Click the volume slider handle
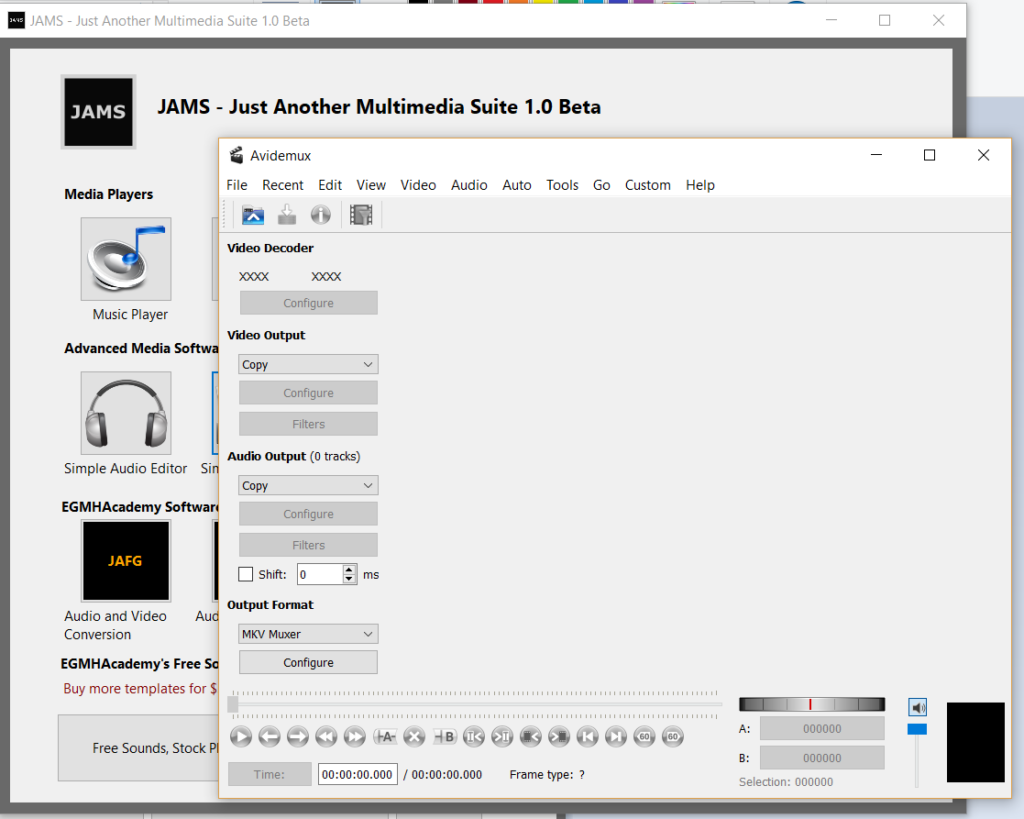 [x=917, y=729]
